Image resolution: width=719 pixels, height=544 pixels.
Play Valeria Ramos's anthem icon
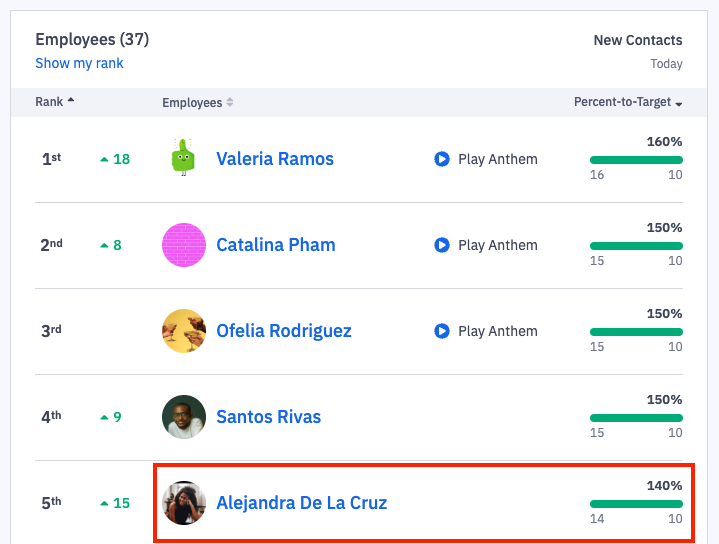point(442,159)
